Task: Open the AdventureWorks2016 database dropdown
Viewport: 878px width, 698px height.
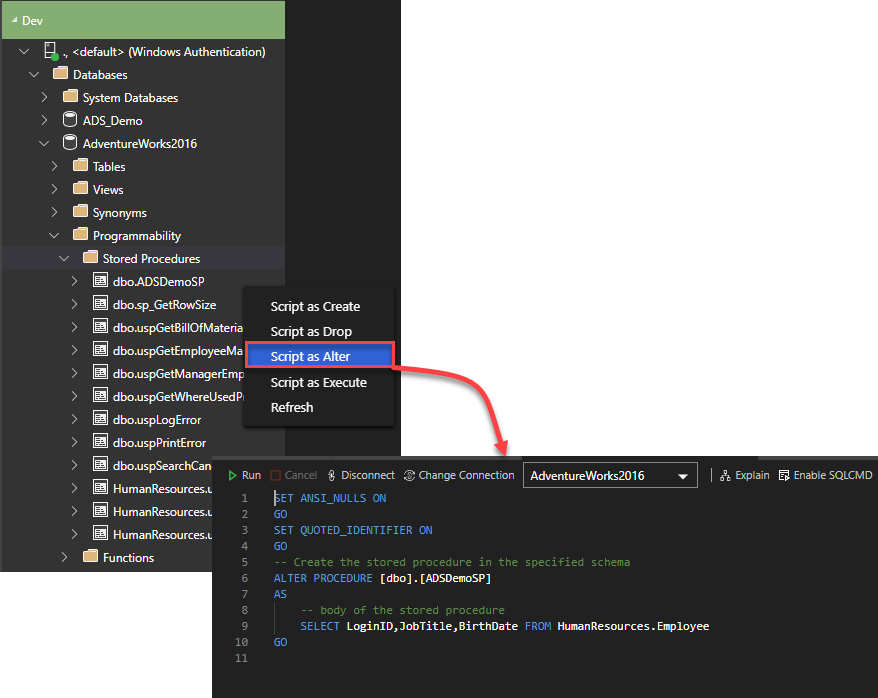Action: (x=610, y=476)
